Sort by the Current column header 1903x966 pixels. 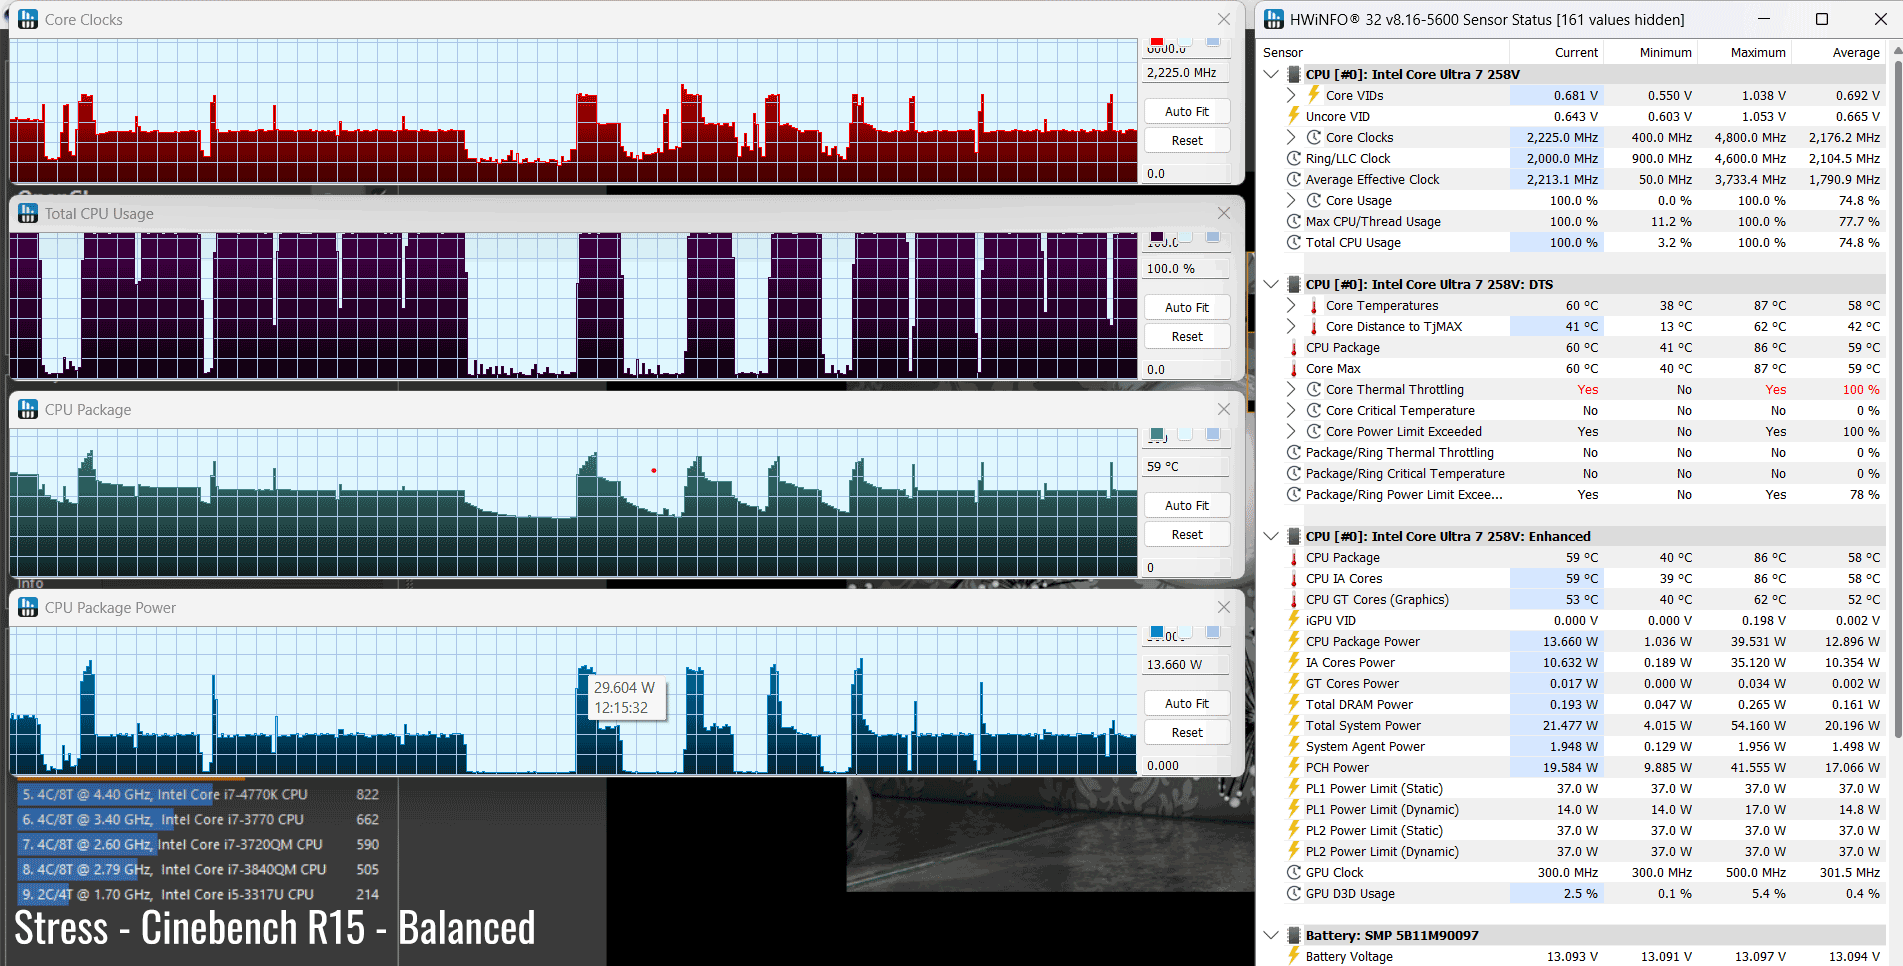1556,52
